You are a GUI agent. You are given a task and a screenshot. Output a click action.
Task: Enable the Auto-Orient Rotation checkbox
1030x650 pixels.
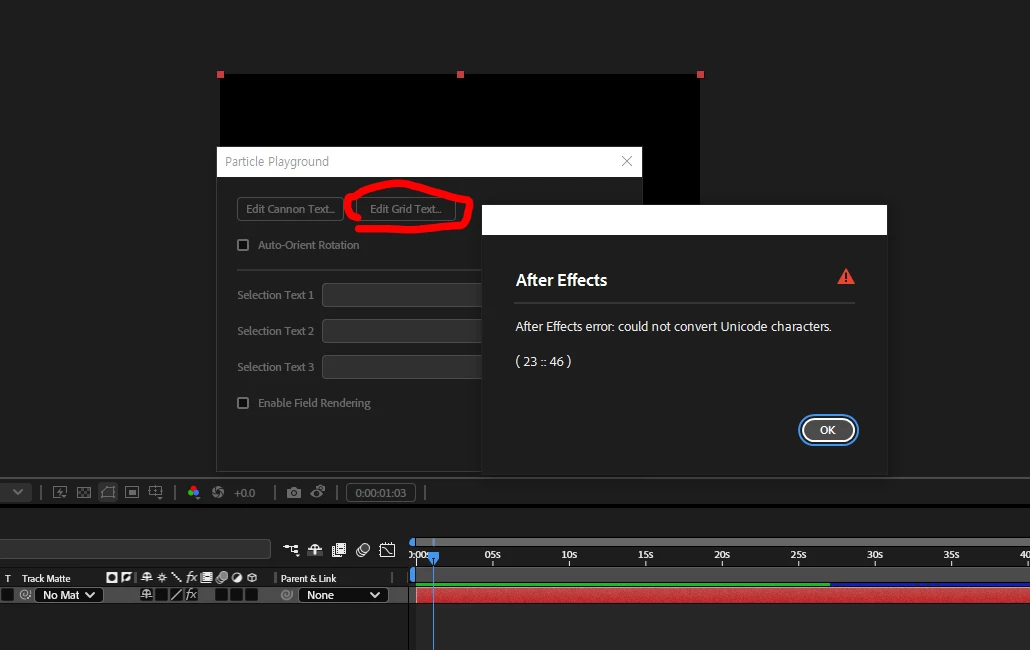243,245
